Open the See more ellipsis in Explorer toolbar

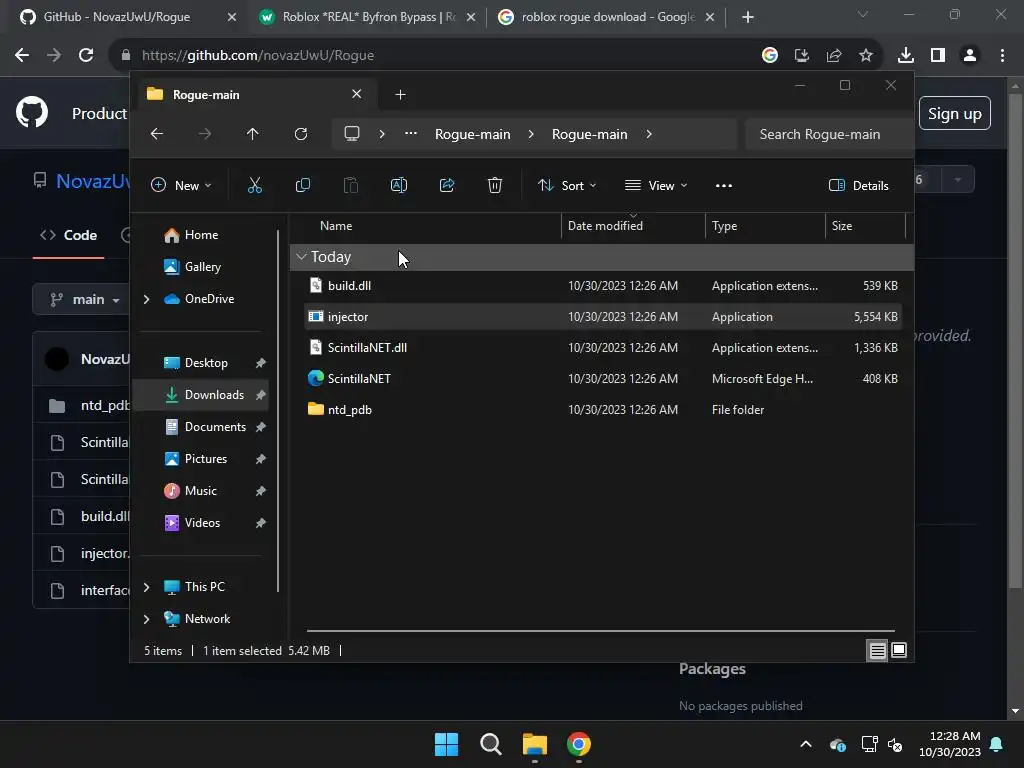coord(724,185)
